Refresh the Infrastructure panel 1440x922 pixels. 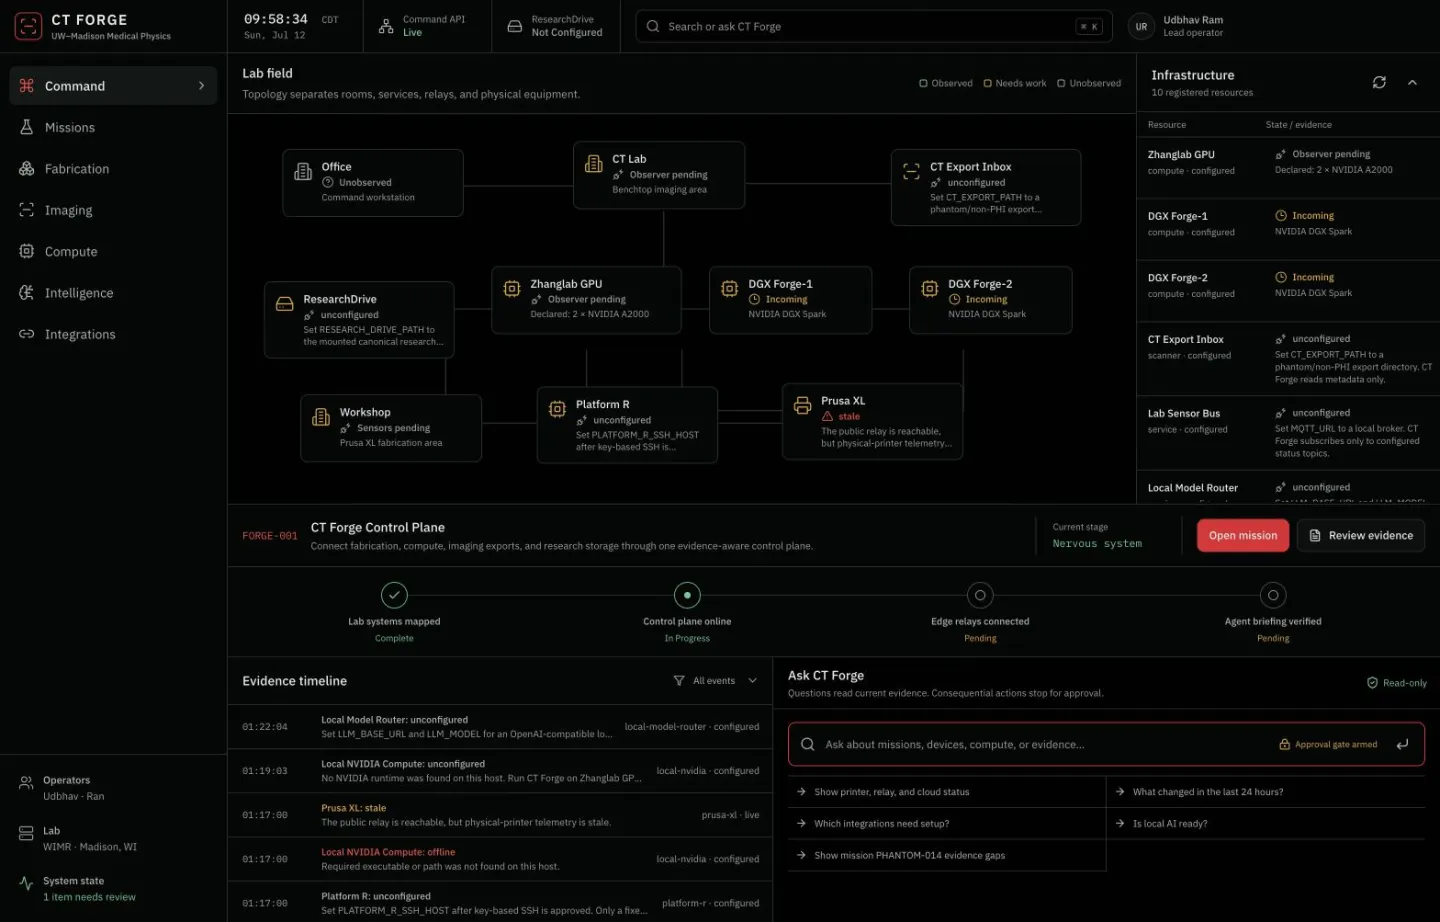[x=1379, y=82]
